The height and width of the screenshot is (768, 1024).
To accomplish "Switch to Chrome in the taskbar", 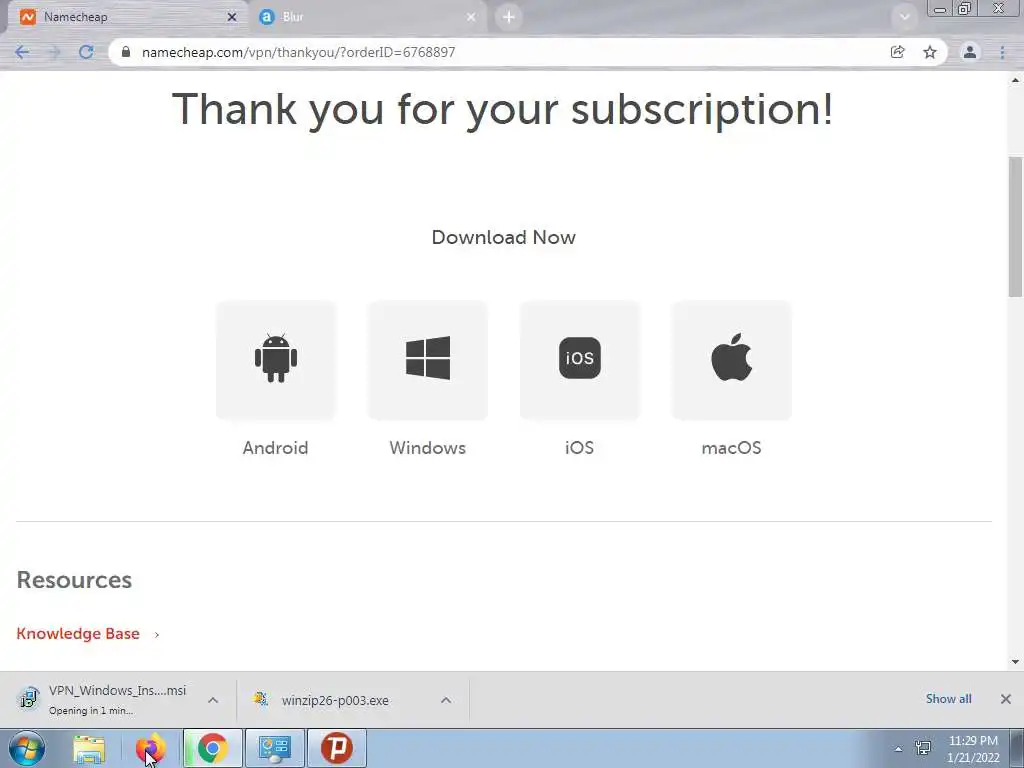I will (x=213, y=748).
